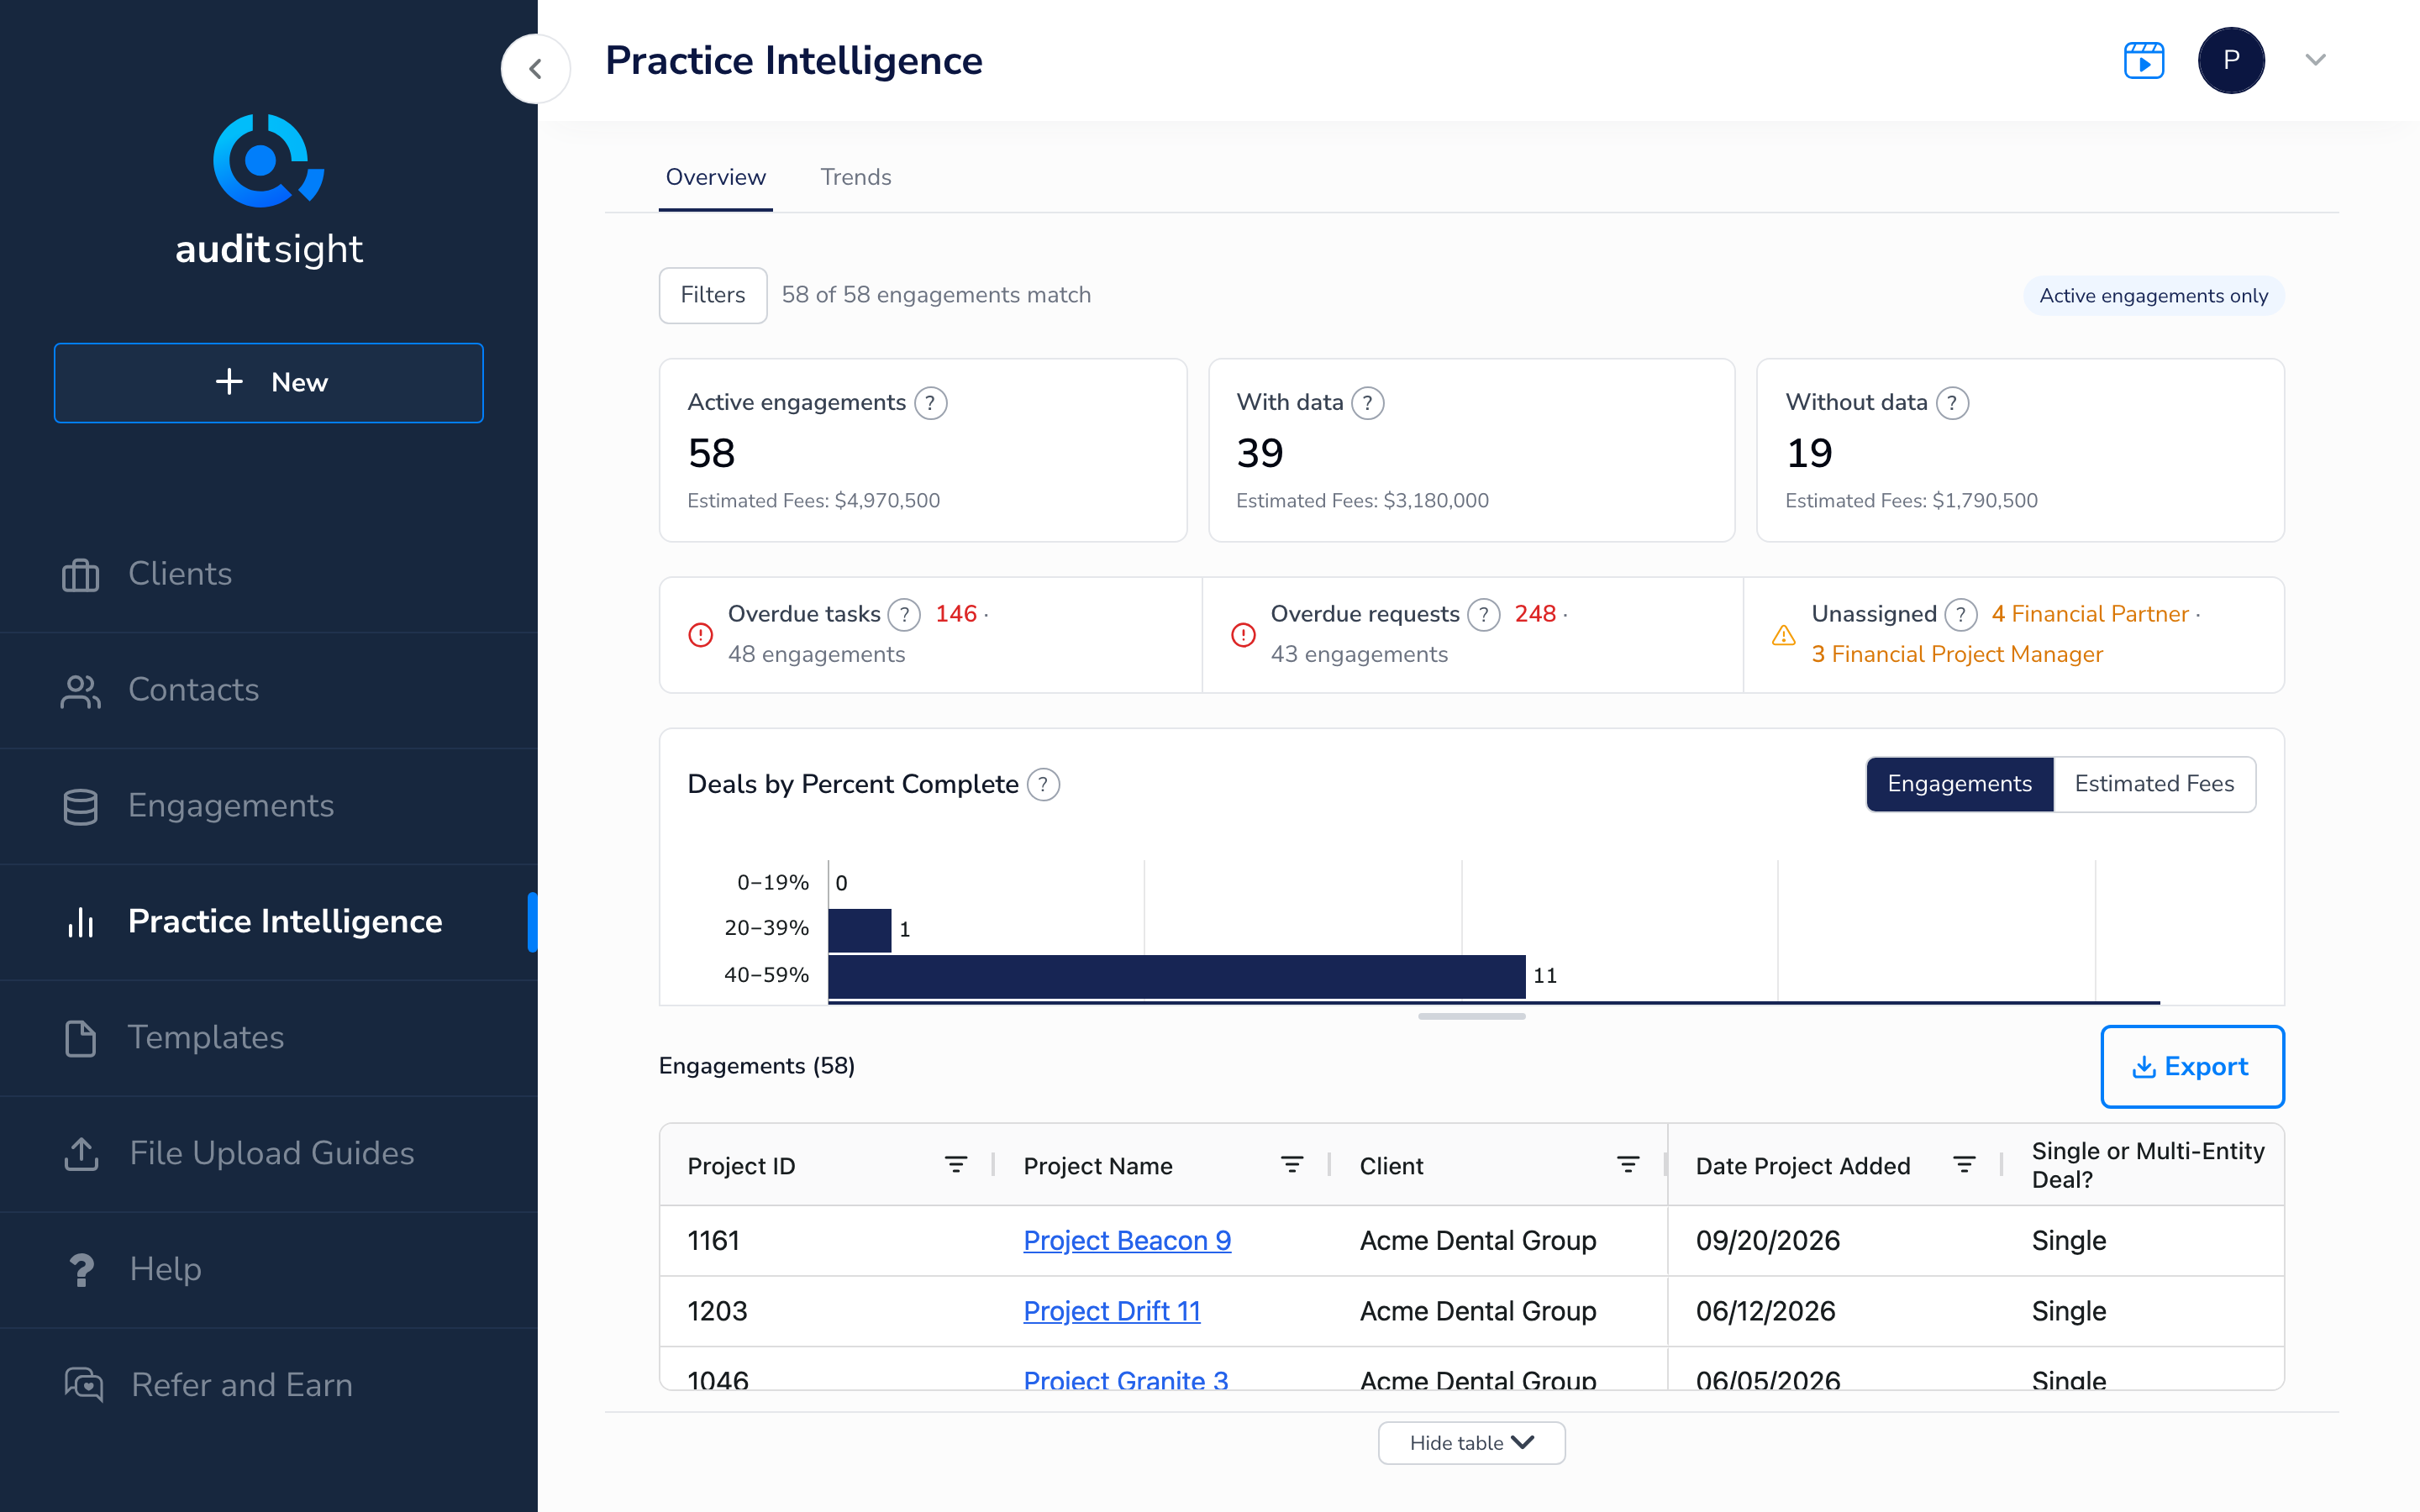Click the help icon beside Unassigned
Image resolution: width=2420 pixels, height=1512 pixels.
pyautogui.click(x=1961, y=614)
